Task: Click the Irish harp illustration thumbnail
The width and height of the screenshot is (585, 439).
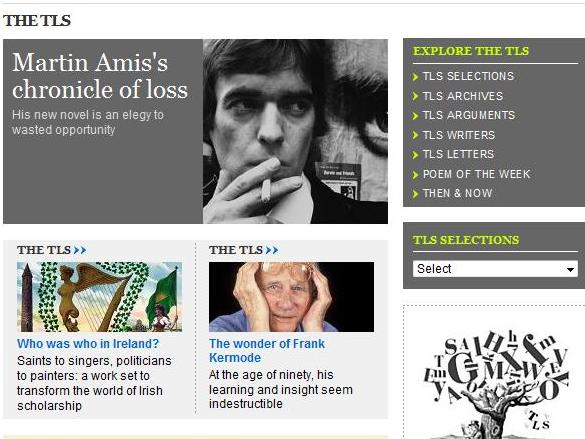Action: pyautogui.click(x=99, y=297)
